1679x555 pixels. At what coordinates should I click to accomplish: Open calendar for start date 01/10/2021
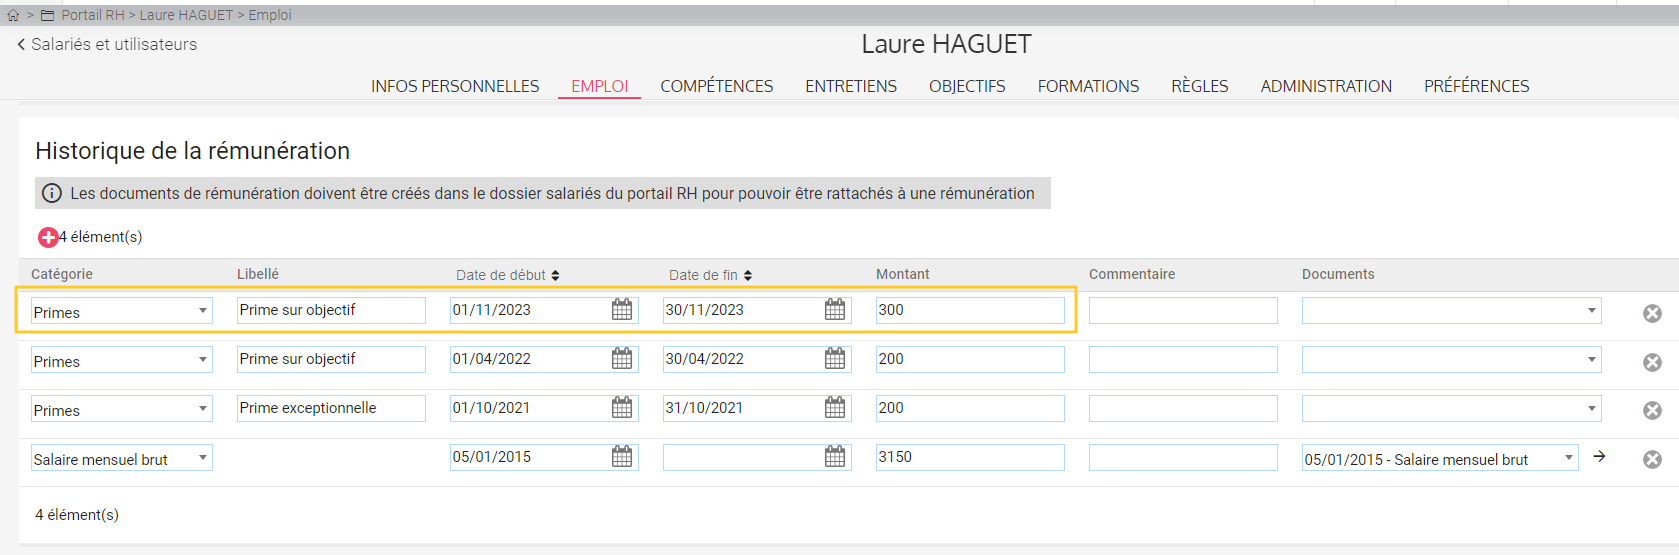(622, 408)
